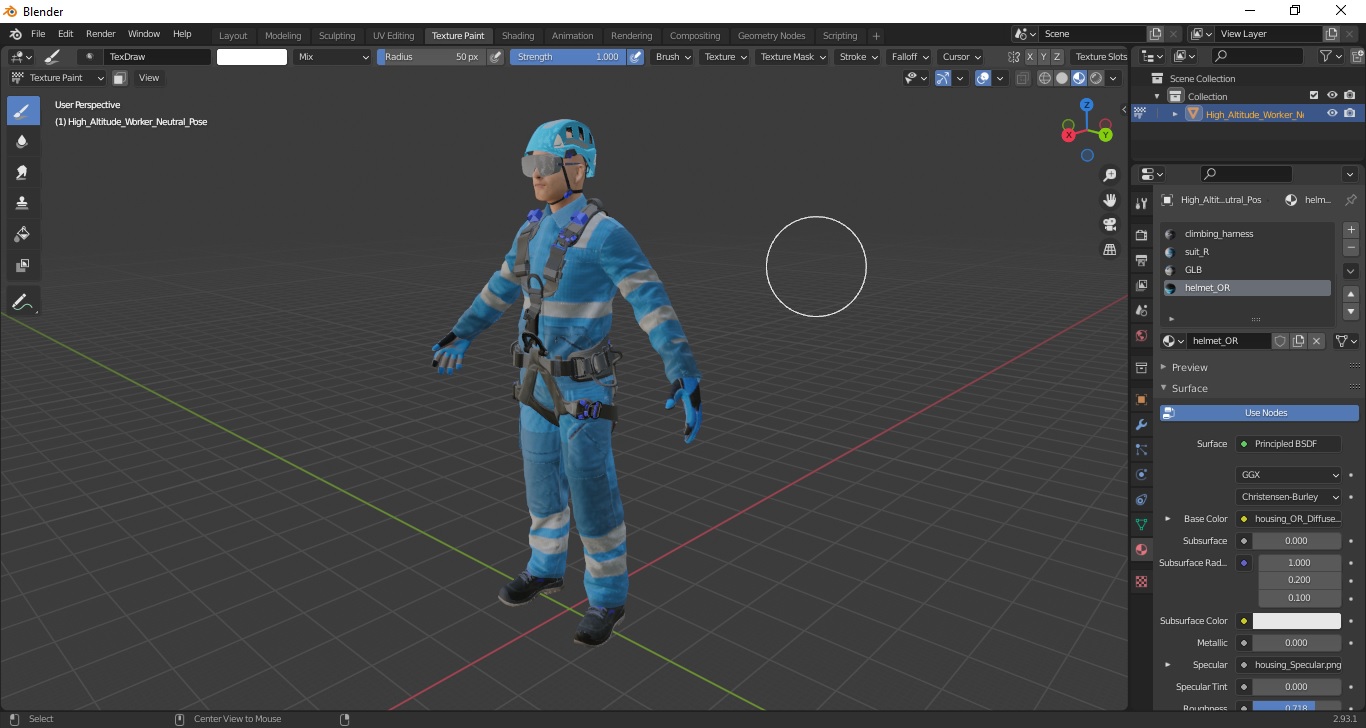Open the Output properties tab
This screenshot has height=728, width=1366.
click(x=1141, y=261)
